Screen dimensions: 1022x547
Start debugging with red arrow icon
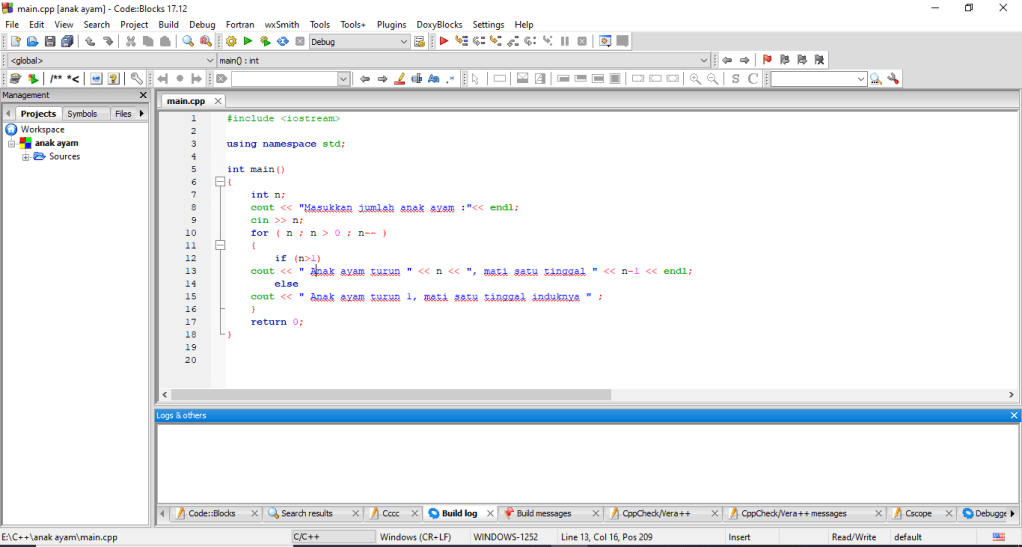pos(444,41)
